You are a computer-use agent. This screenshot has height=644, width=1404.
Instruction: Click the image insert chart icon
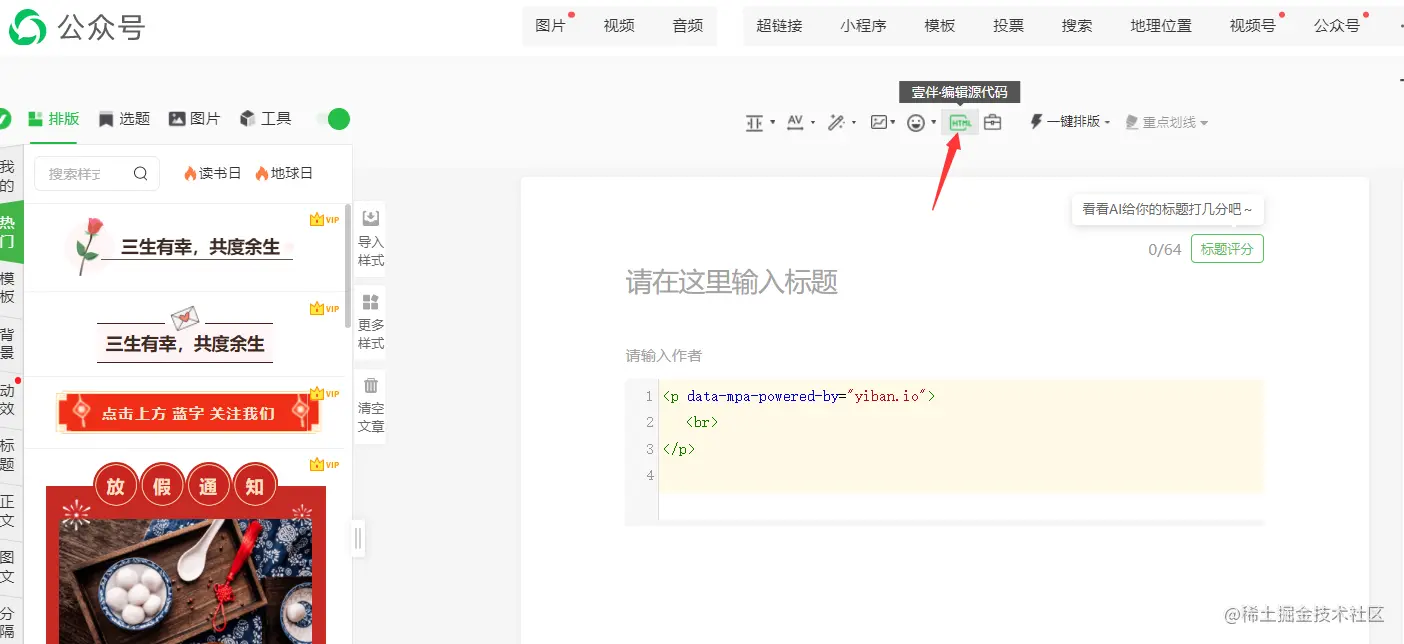879,122
